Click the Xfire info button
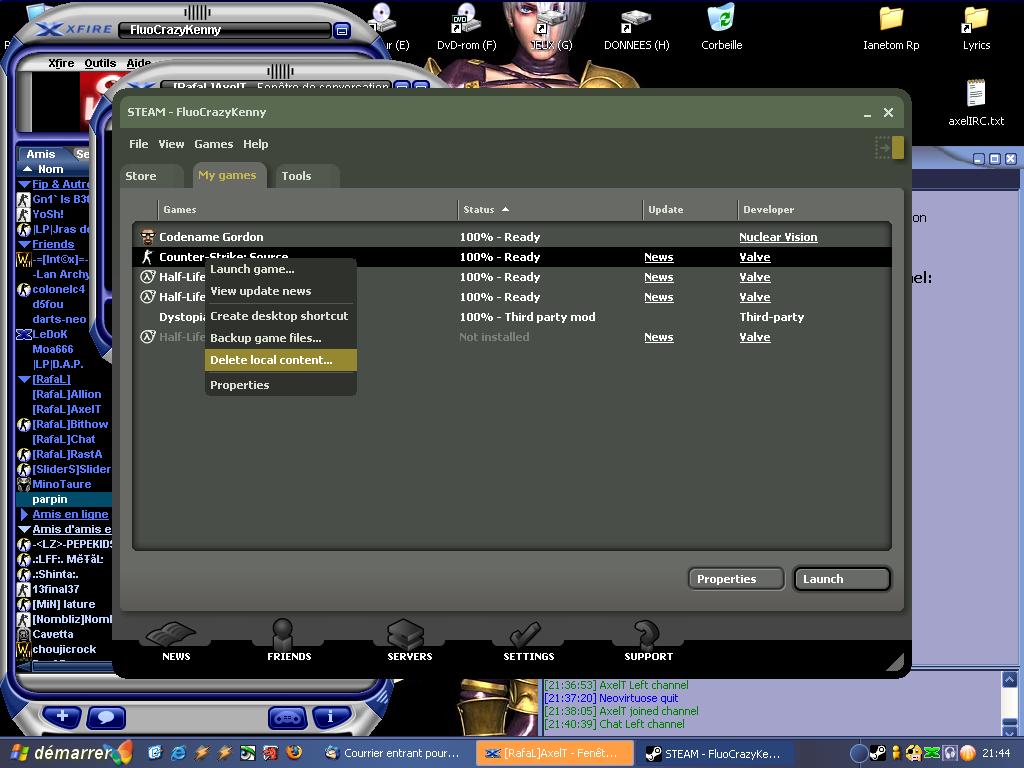This screenshot has width=1024, height=768. click(331, 717)
